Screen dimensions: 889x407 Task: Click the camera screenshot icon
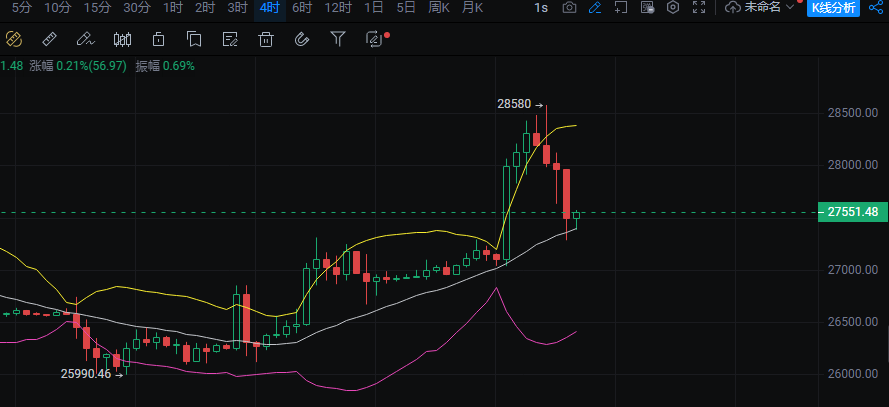coord(569,8)
